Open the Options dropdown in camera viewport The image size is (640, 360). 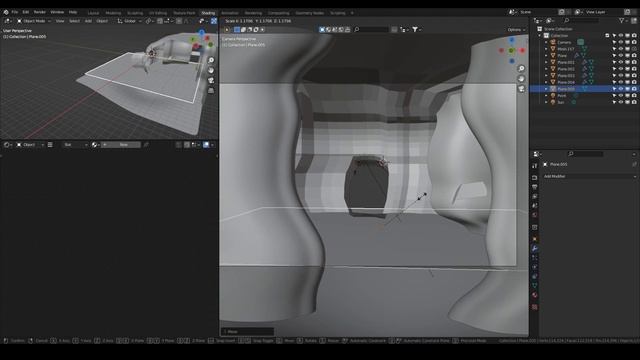click(516, 30)
